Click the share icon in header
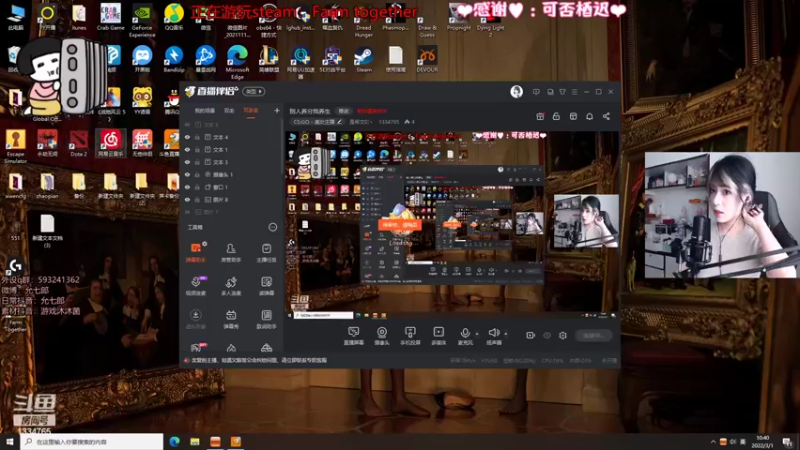This screenshot has height=450, width=800. (606, 116)
